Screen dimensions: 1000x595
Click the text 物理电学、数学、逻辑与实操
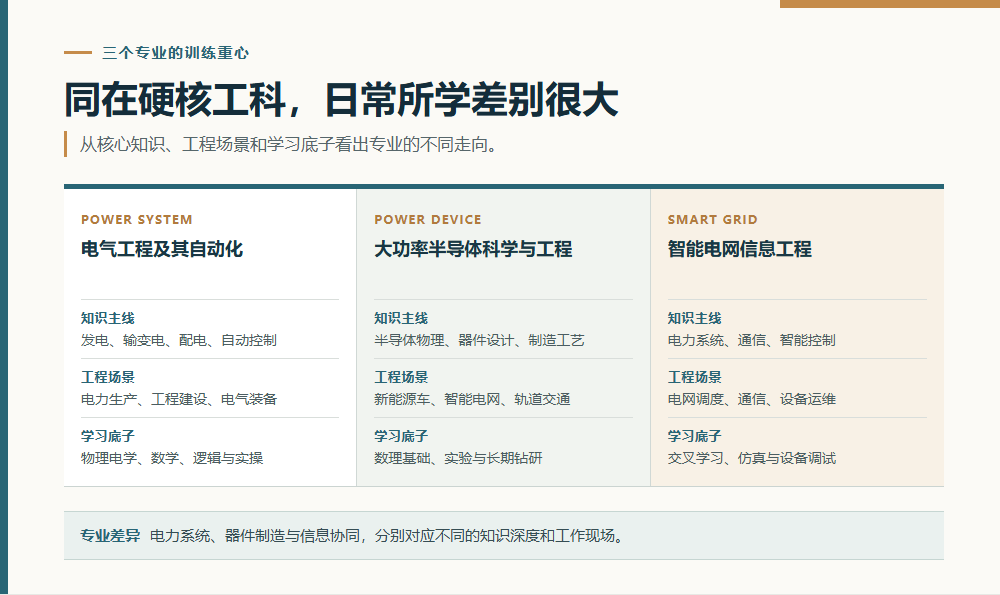[172, 458]
